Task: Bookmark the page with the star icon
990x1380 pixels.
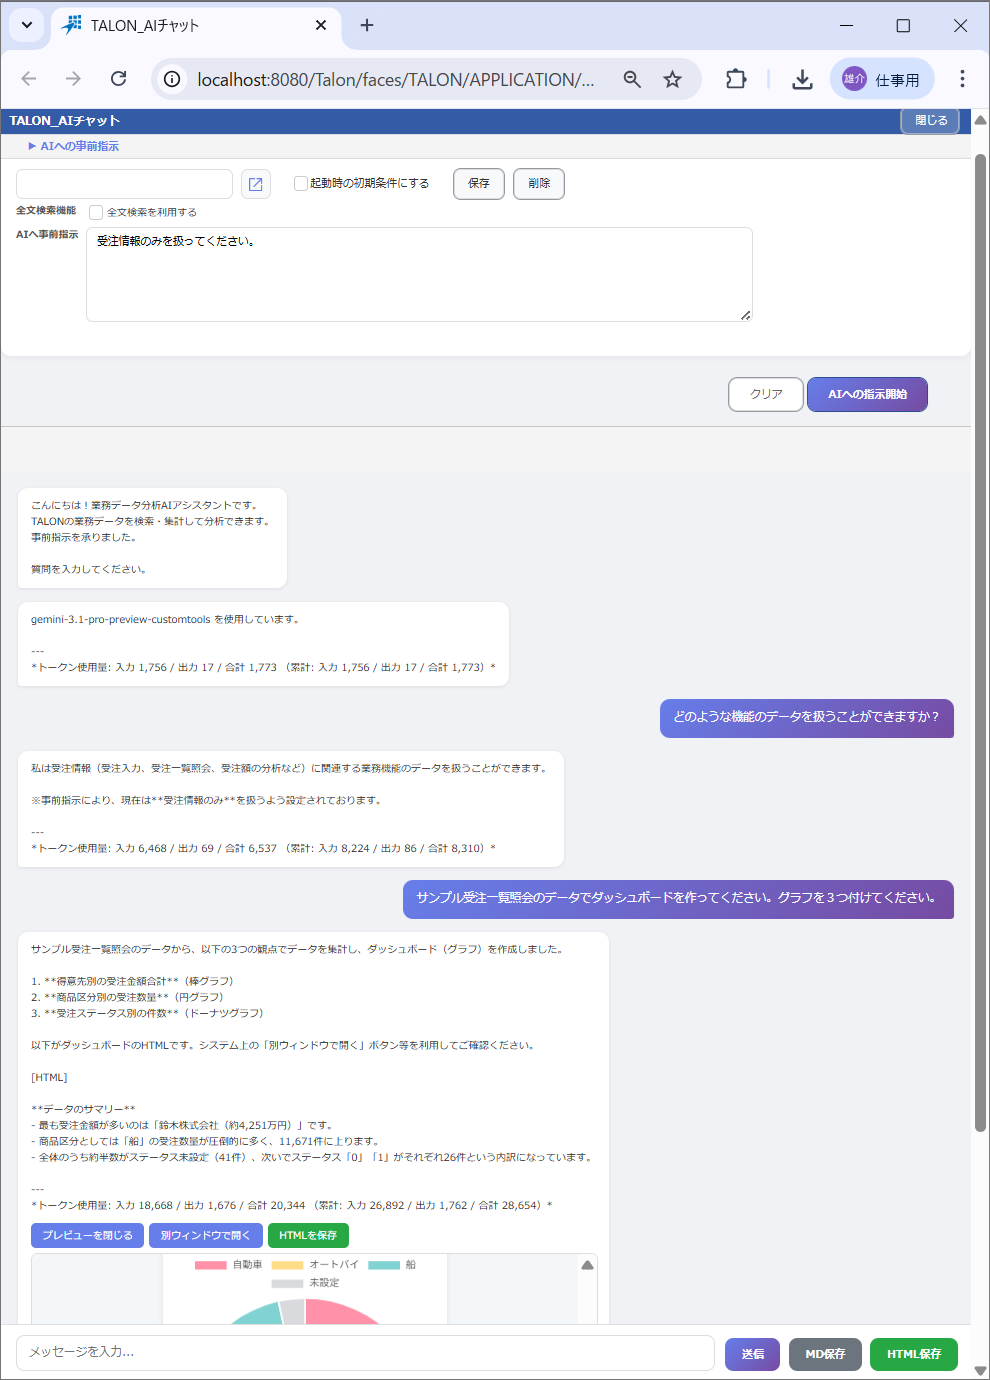Action: 672,78
